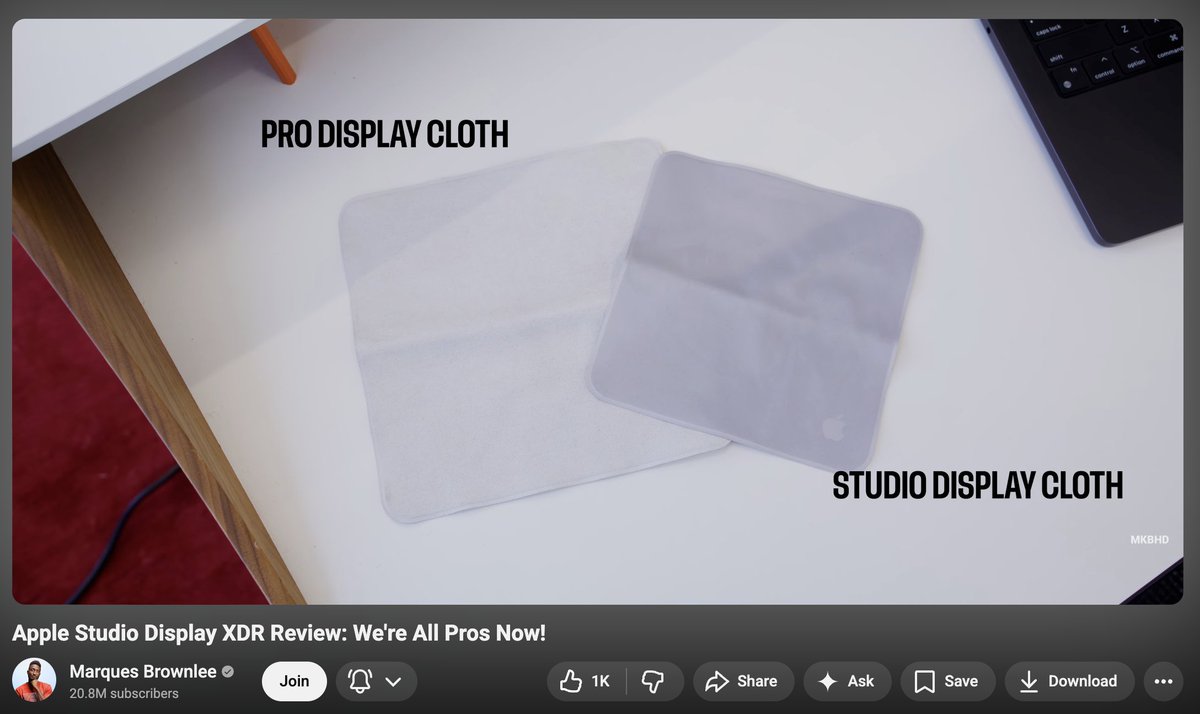Open the Ask AI assistant
The height and width of the screenshot is (714, 1200).
(846, 681)
